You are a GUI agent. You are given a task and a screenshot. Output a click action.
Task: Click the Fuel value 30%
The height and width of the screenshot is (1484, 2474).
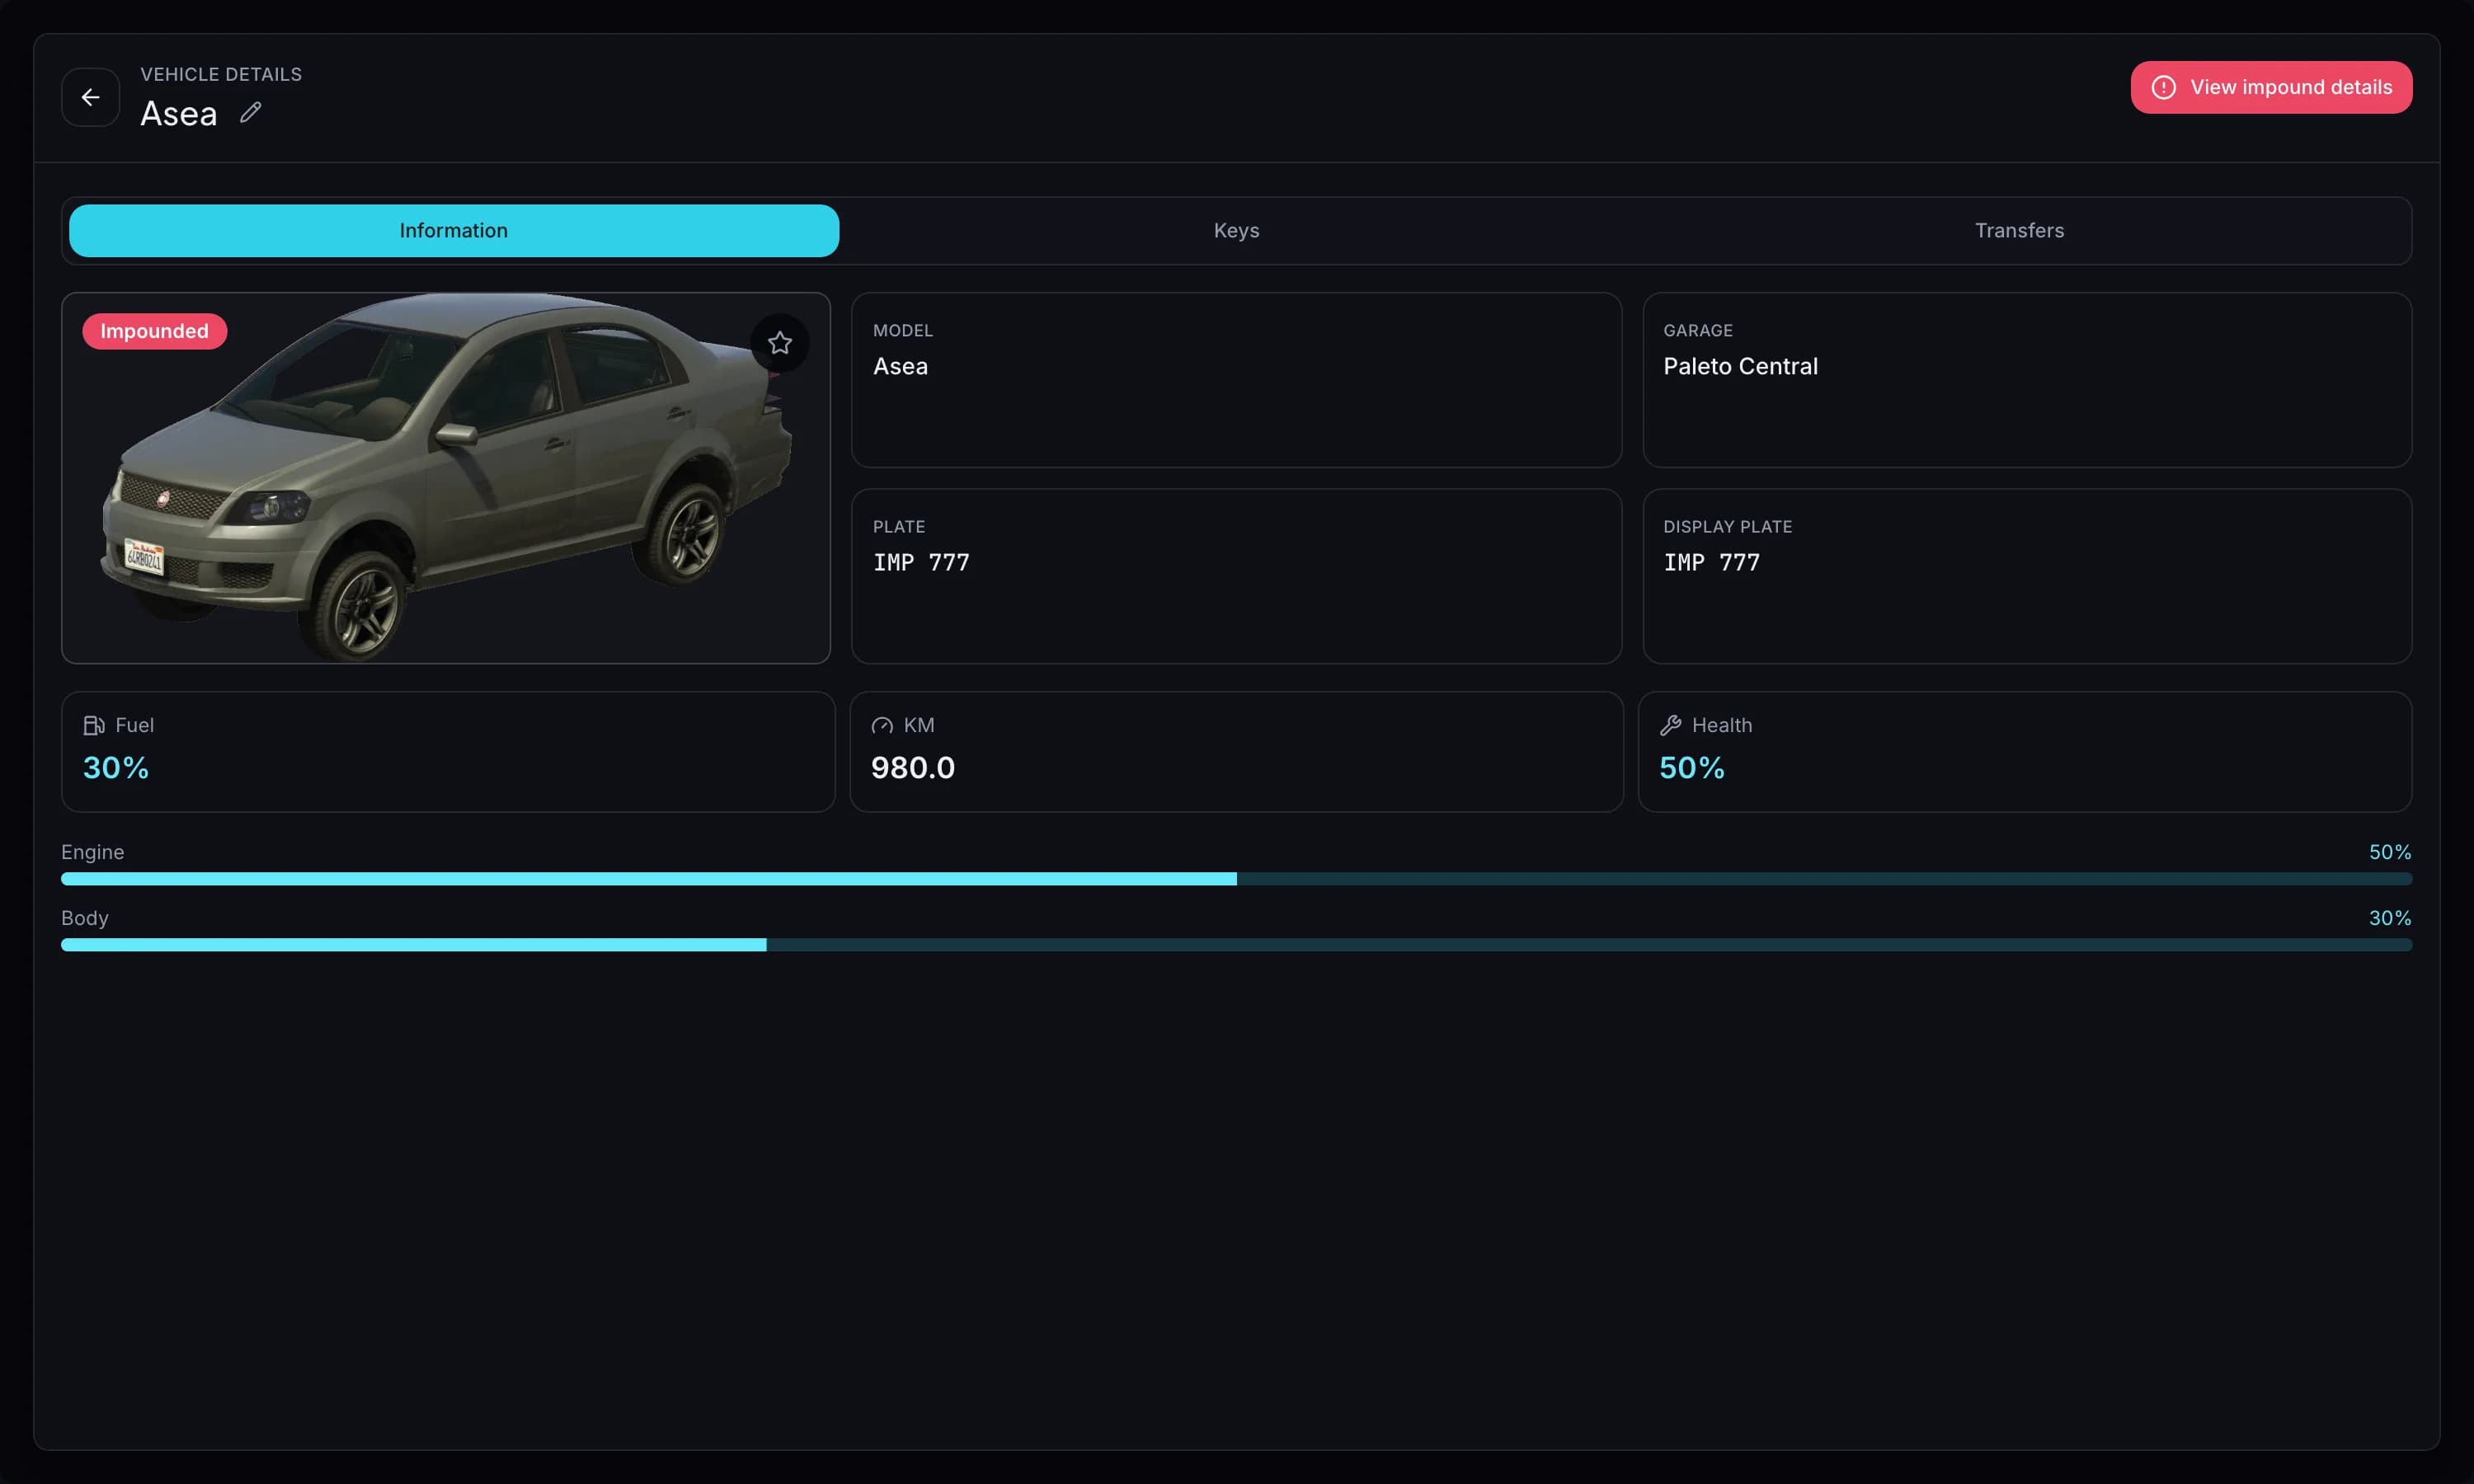tap(116, 768)
